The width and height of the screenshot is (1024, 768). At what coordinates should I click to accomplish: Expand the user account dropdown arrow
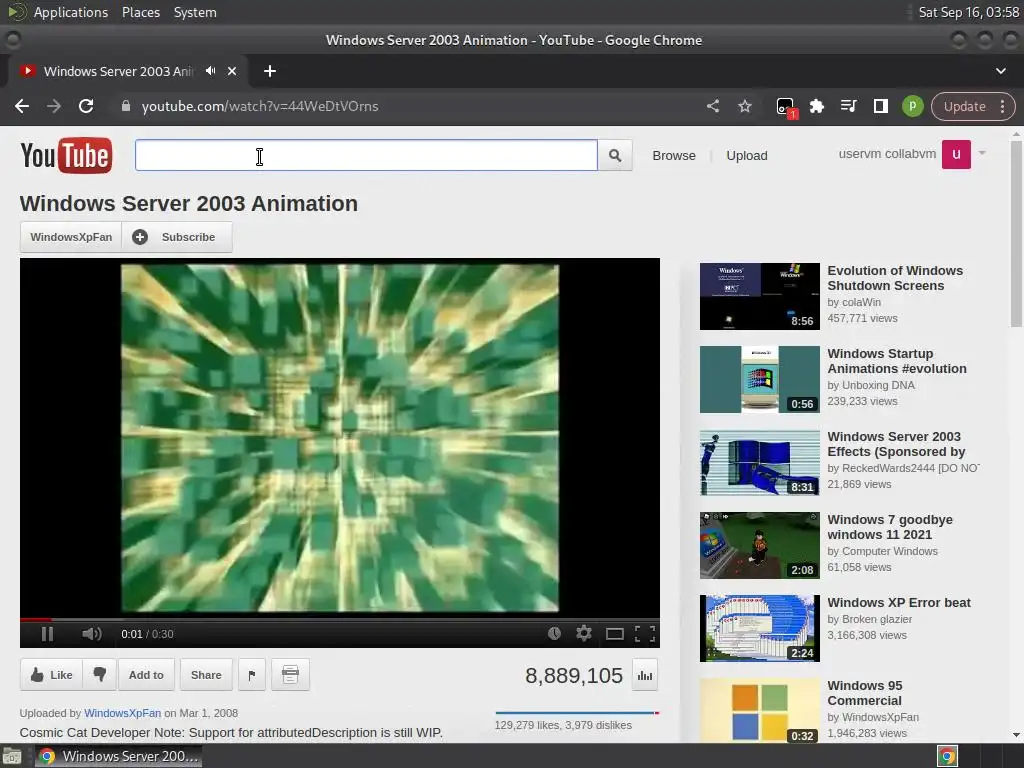[982, 153]
